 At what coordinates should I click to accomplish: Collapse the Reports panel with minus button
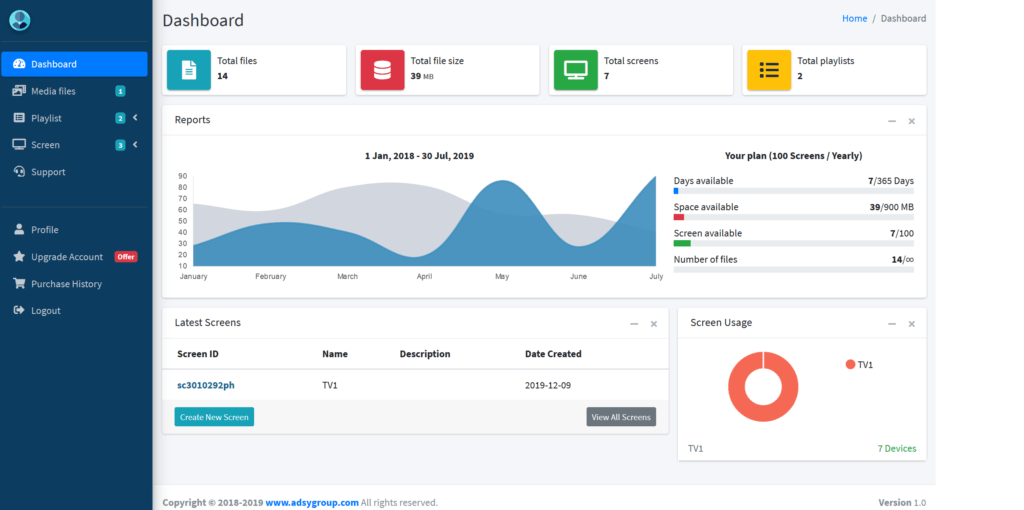click(892, 121)
